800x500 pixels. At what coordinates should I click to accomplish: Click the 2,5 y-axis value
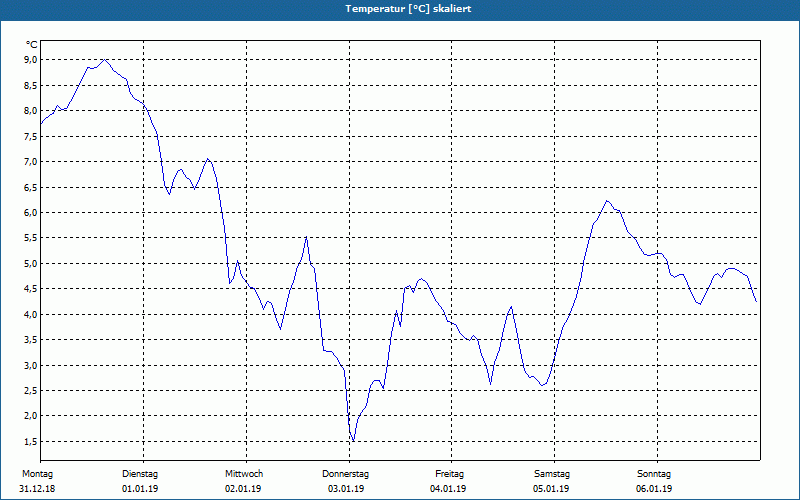click(x=31, y=390)
